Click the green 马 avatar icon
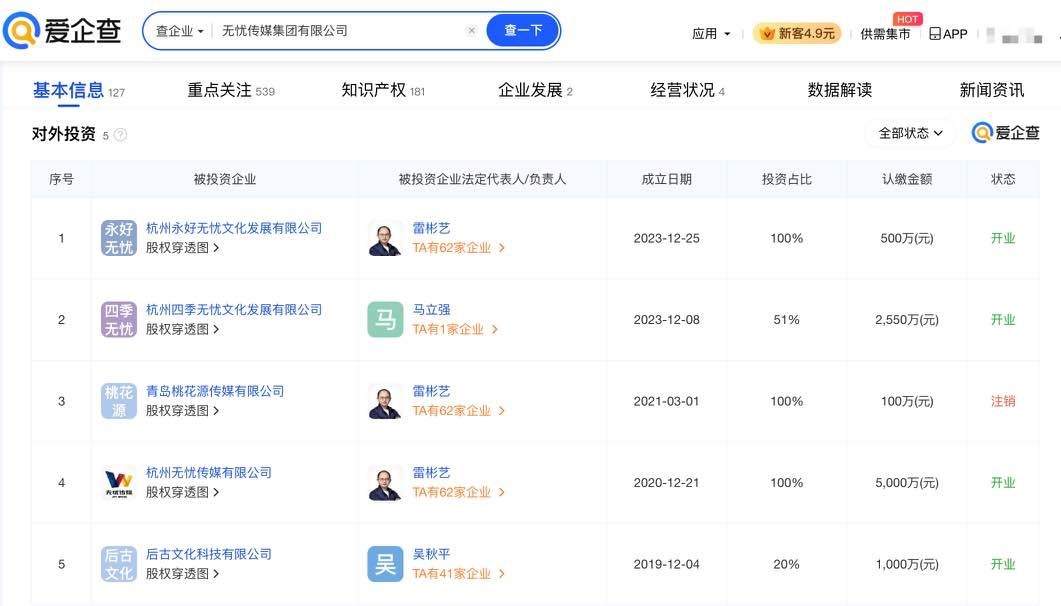 pyautogui.click(x=385, y=319)
